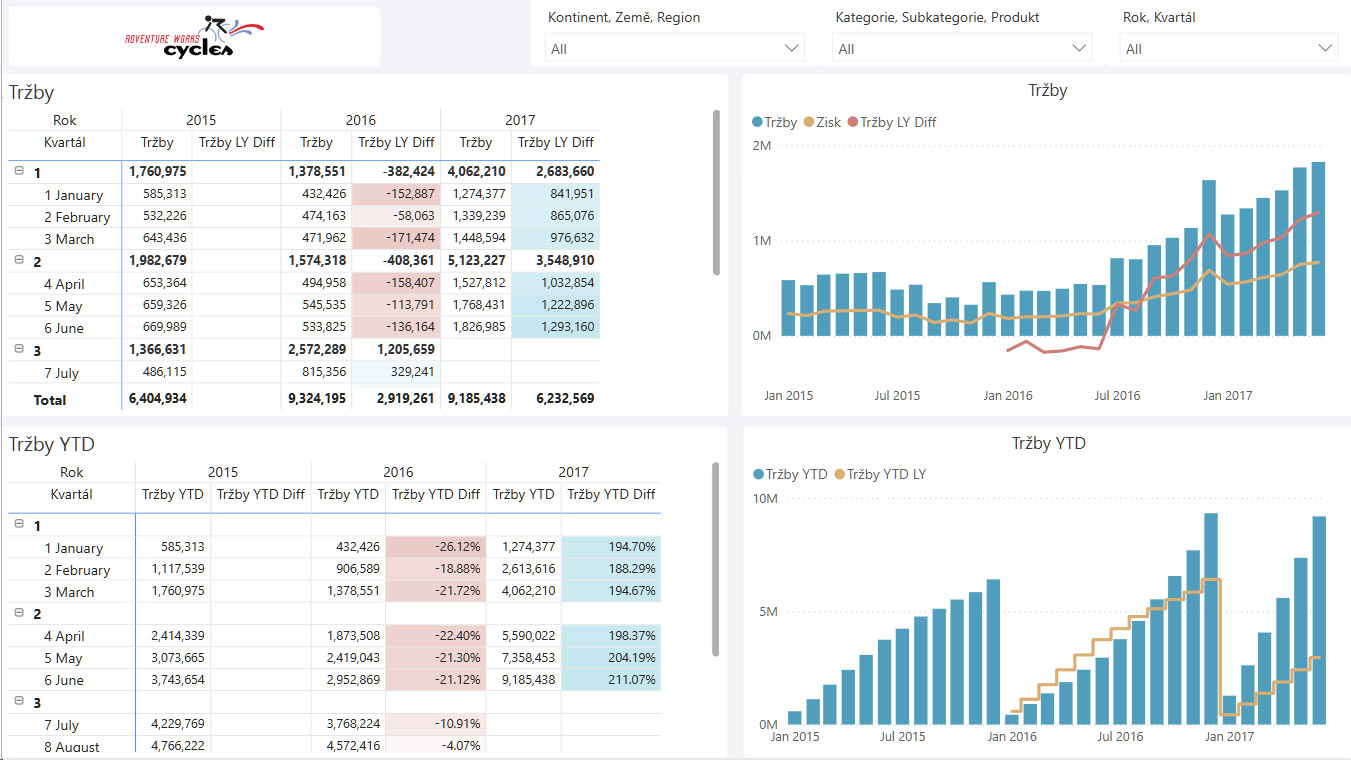This screenshot has height=760, width=1351.
Task: Open the Kontinent, Země, Region dropdown
Action: (x=675, y=48)
